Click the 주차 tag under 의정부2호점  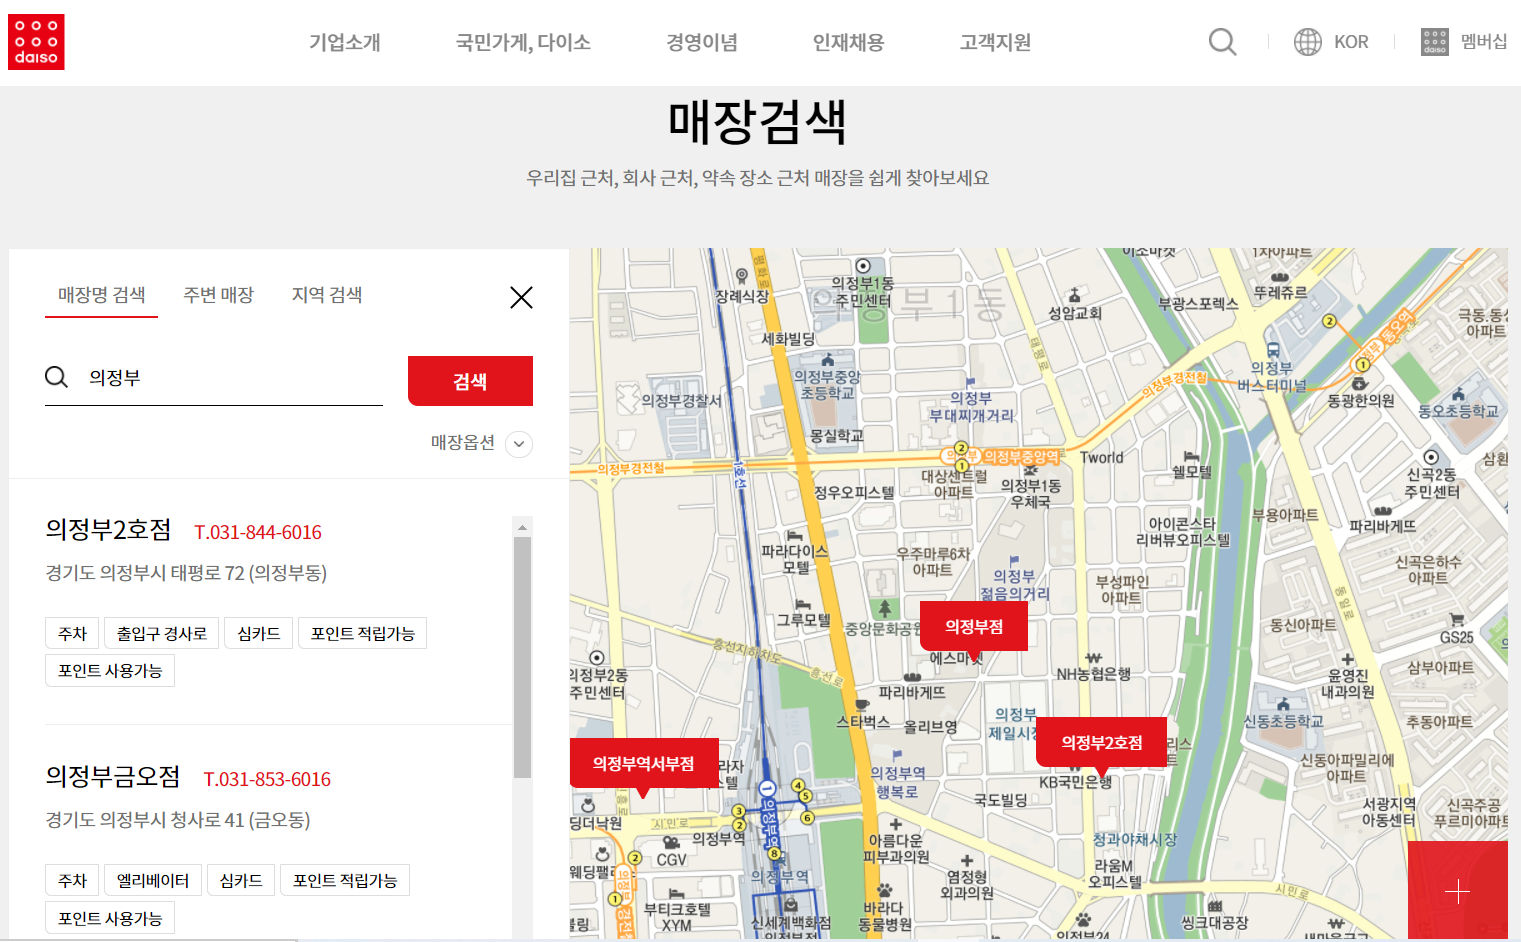tap(72, 633)
